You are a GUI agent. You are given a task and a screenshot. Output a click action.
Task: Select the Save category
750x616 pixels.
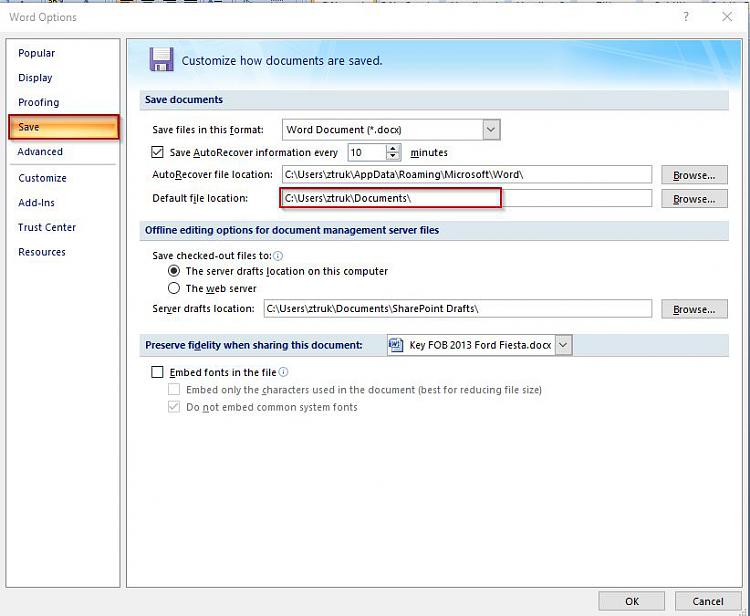pyautogui.click(x=64, y=127)
